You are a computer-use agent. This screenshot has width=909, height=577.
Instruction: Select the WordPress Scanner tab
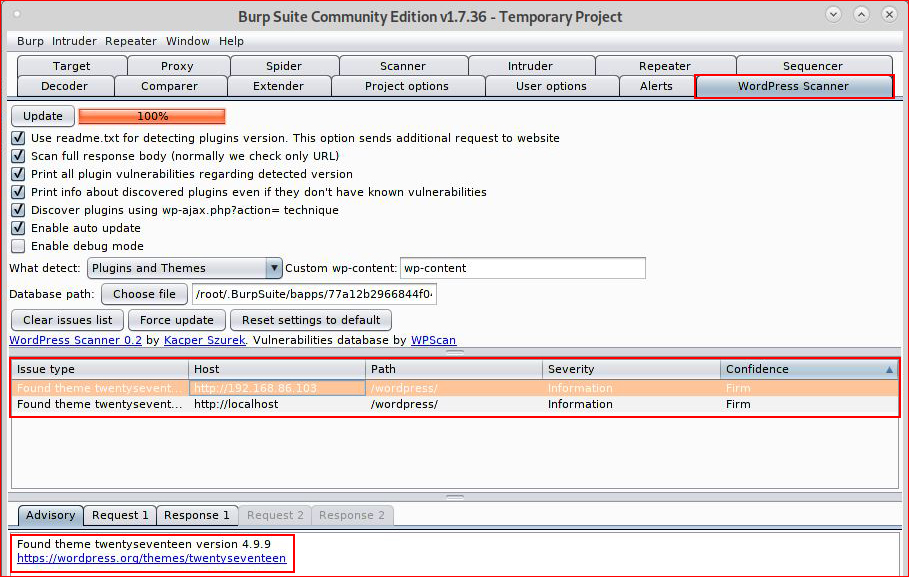point(794,86)
